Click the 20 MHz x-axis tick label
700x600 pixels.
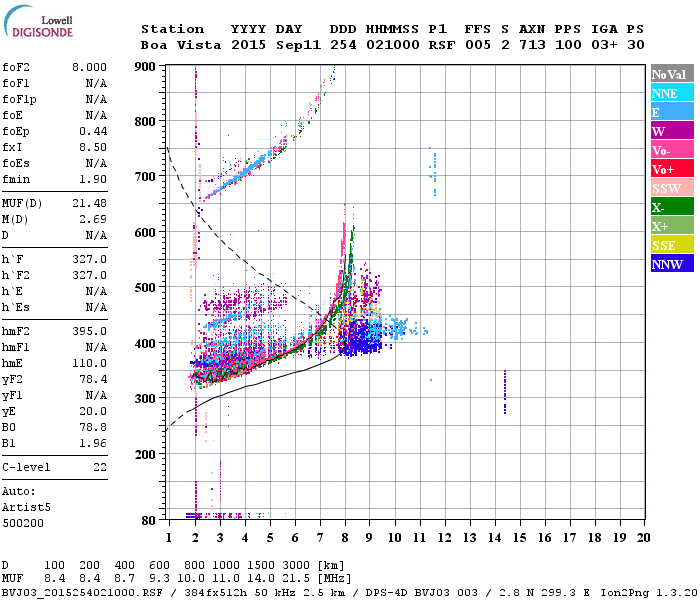pos(643,538)
